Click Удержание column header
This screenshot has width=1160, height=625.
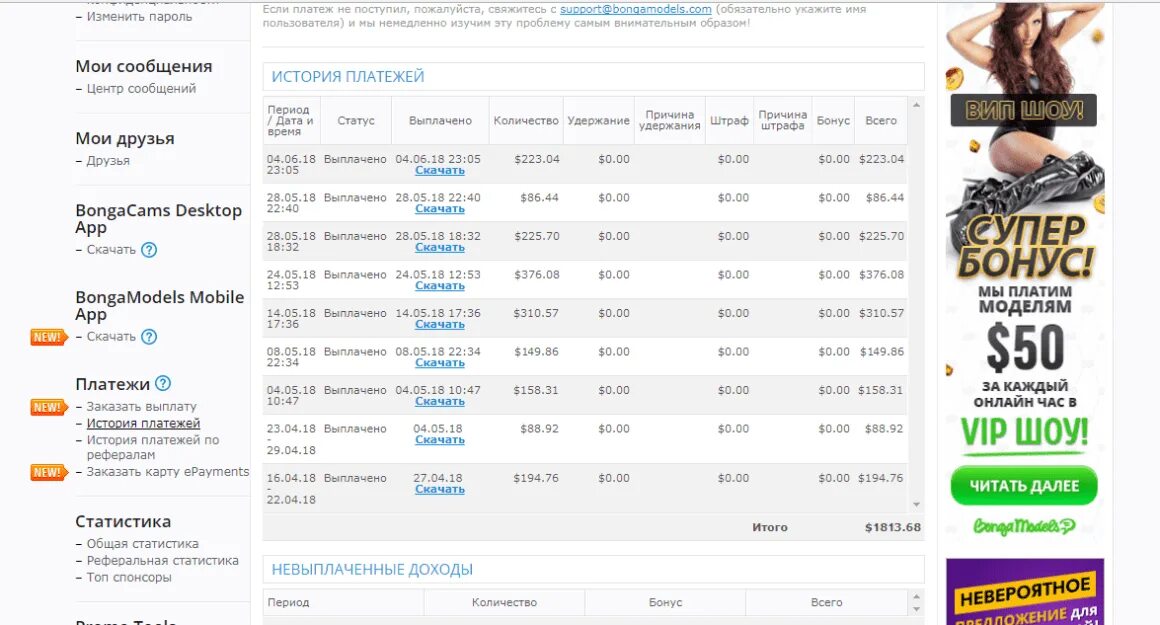point(598,121)
